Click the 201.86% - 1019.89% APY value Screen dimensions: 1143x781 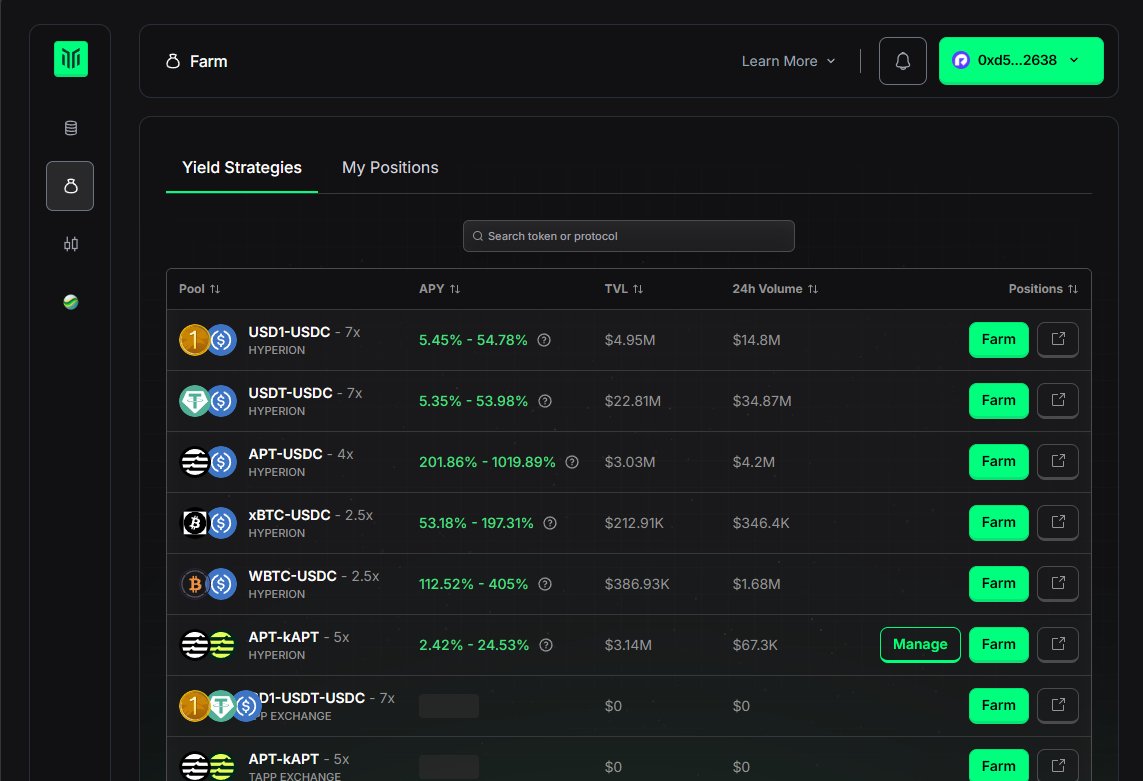487,462
